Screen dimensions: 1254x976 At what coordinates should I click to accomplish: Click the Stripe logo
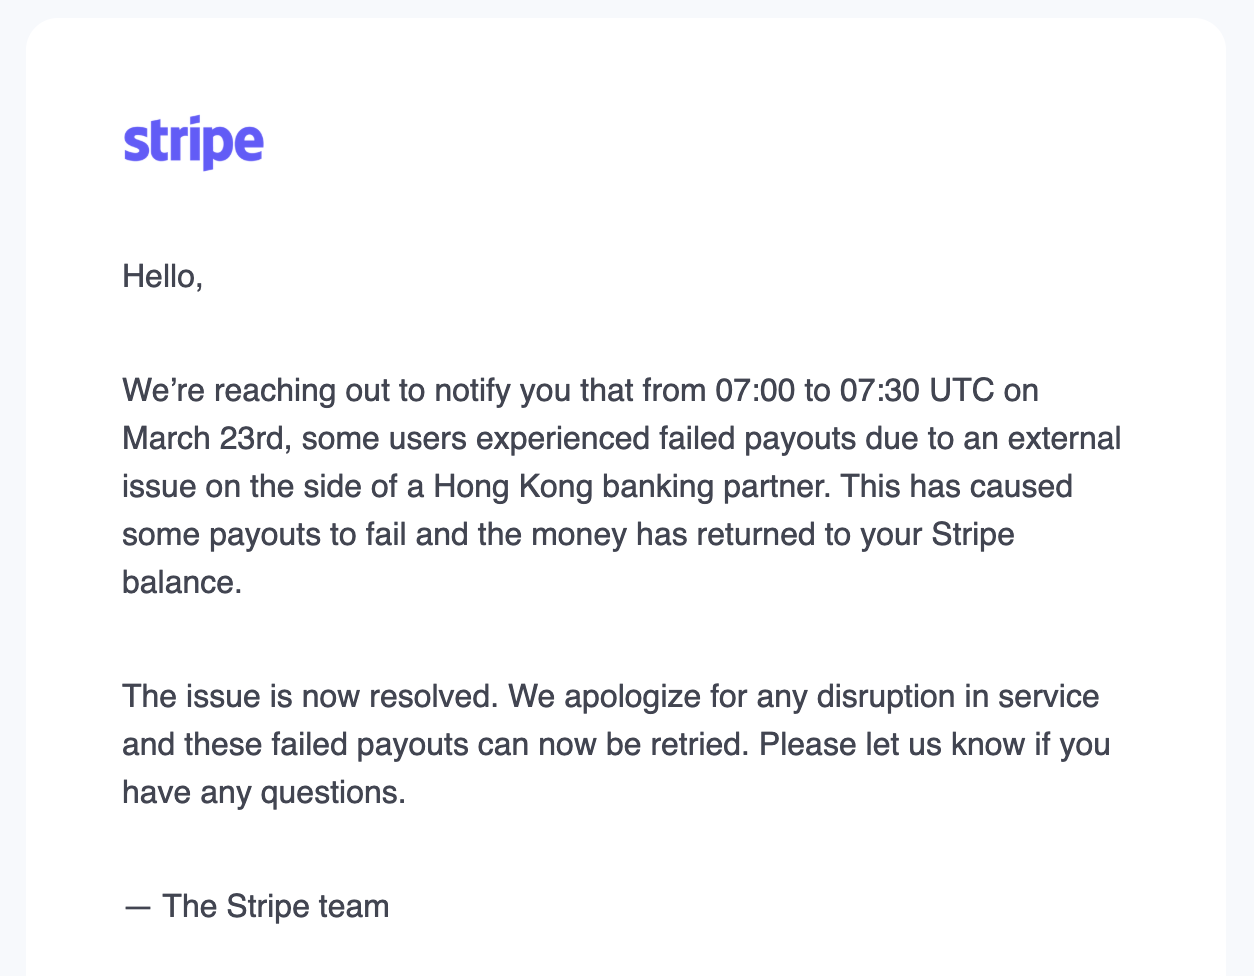click(193, 143)
